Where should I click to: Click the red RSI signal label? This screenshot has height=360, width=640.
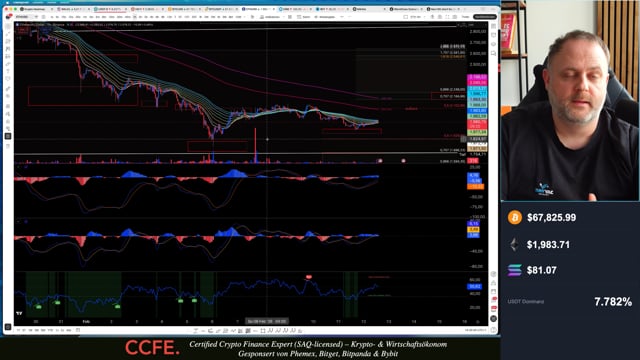tap(309, 277)
